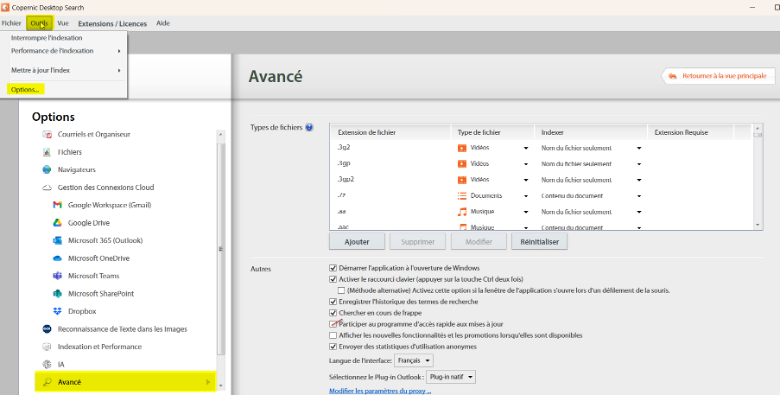Screen dimensions: 780x395
Task: Click the Copernic Desktop Search title bar icon
Action: tap(5, 7)
